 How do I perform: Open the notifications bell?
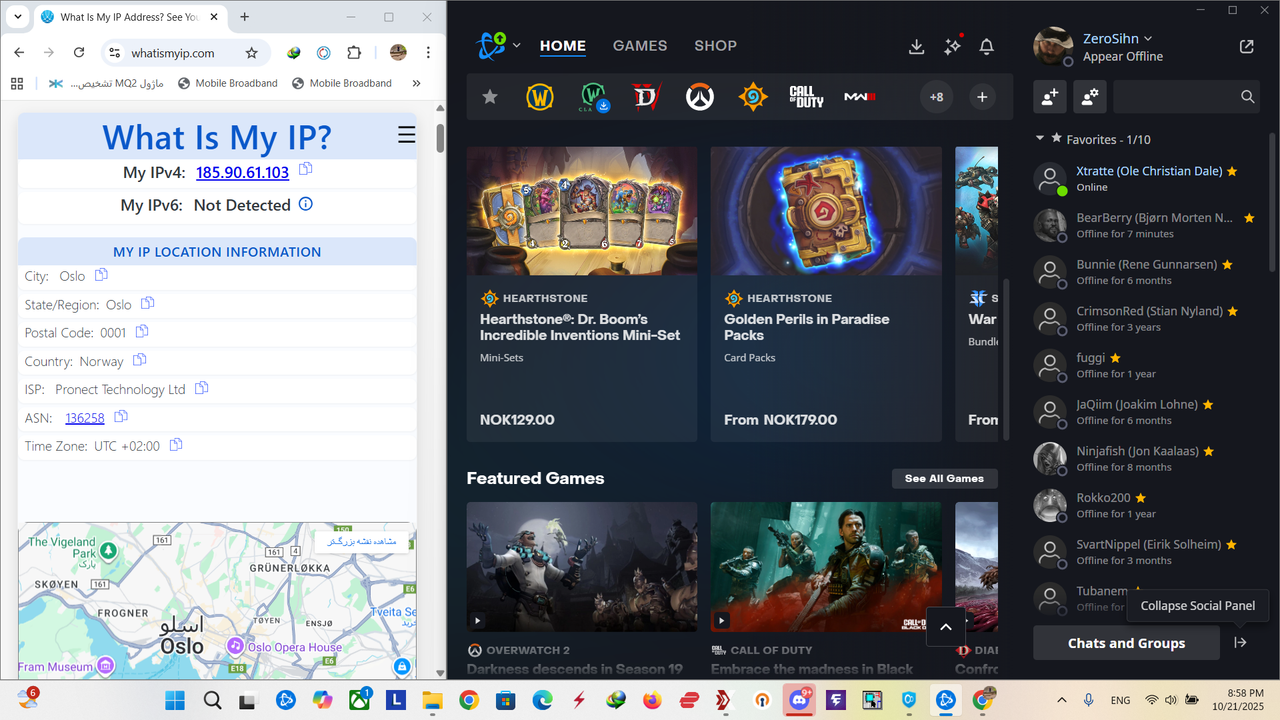point(986,46)
